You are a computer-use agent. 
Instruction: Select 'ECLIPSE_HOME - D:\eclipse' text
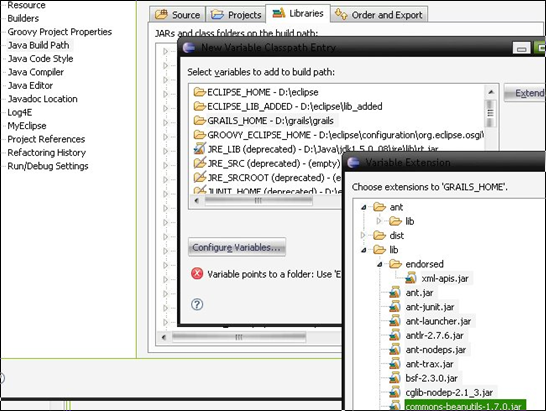(x=263, y=92)
